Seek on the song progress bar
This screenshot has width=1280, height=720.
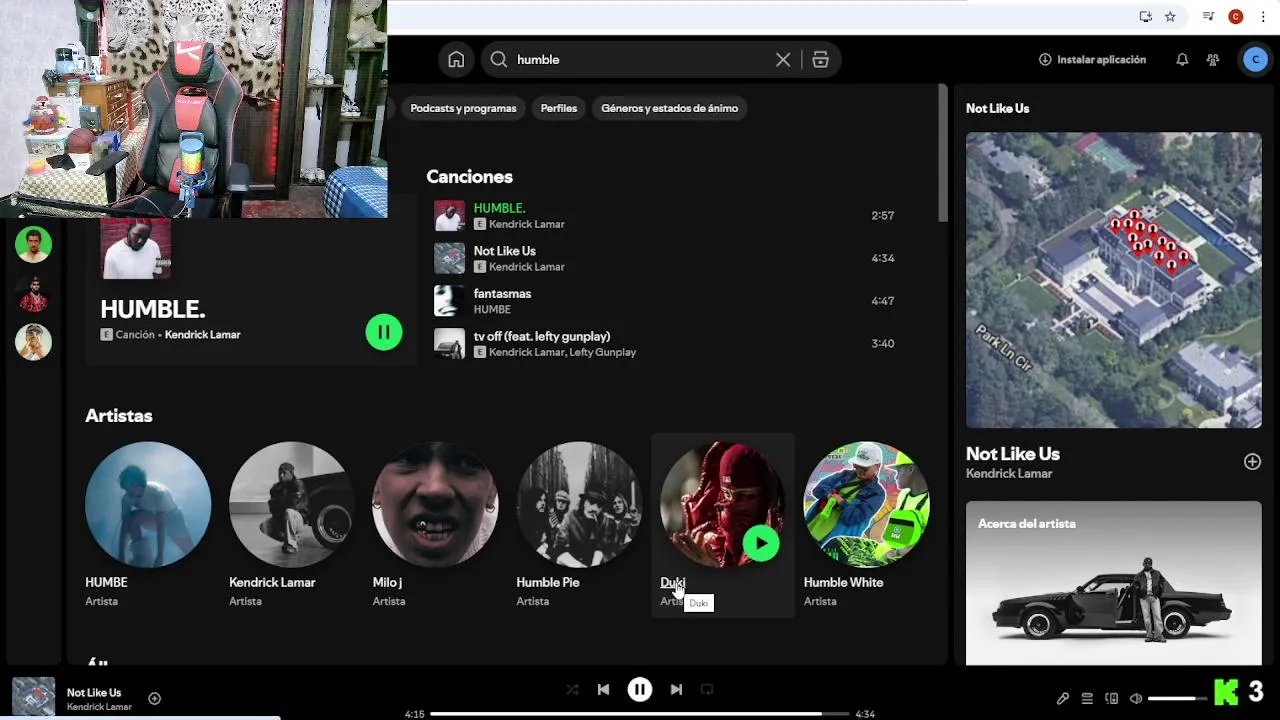pos(640,714)
